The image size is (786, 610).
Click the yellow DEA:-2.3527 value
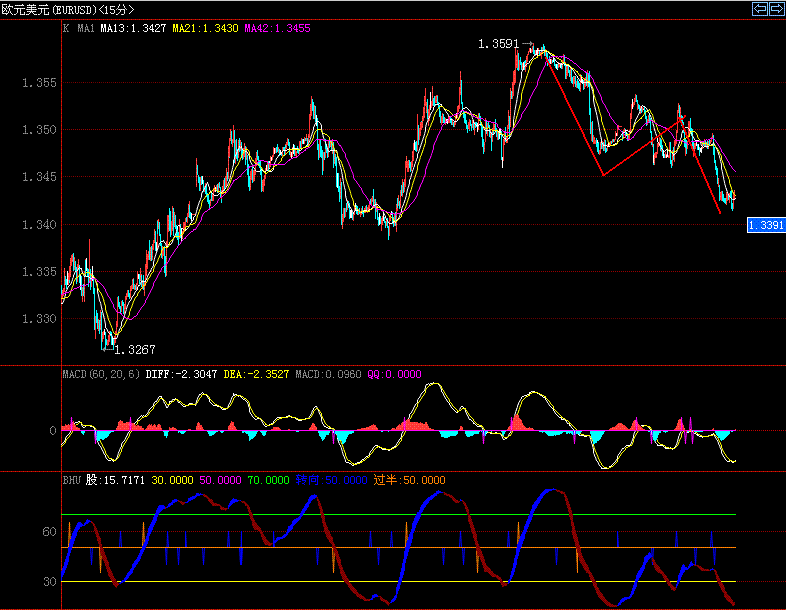(x=256, y=374)
